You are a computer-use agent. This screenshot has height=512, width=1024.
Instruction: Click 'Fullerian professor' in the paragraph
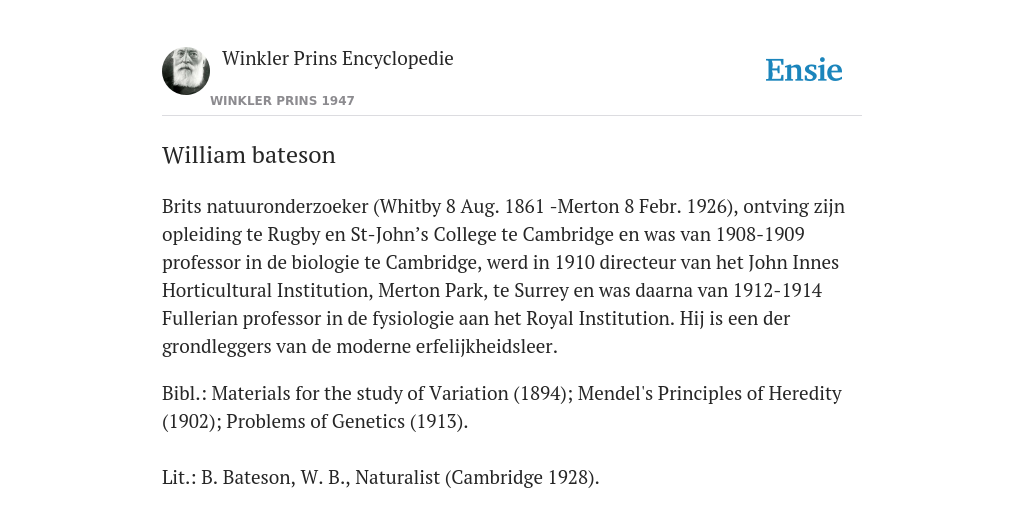point(242,319)
